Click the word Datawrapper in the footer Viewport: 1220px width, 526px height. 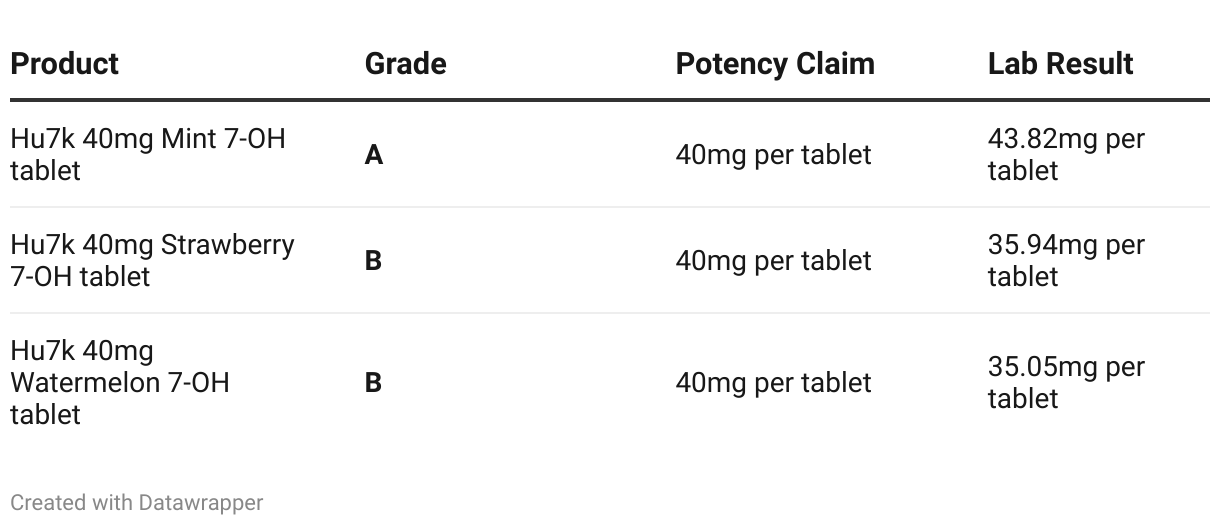[201, 502]
